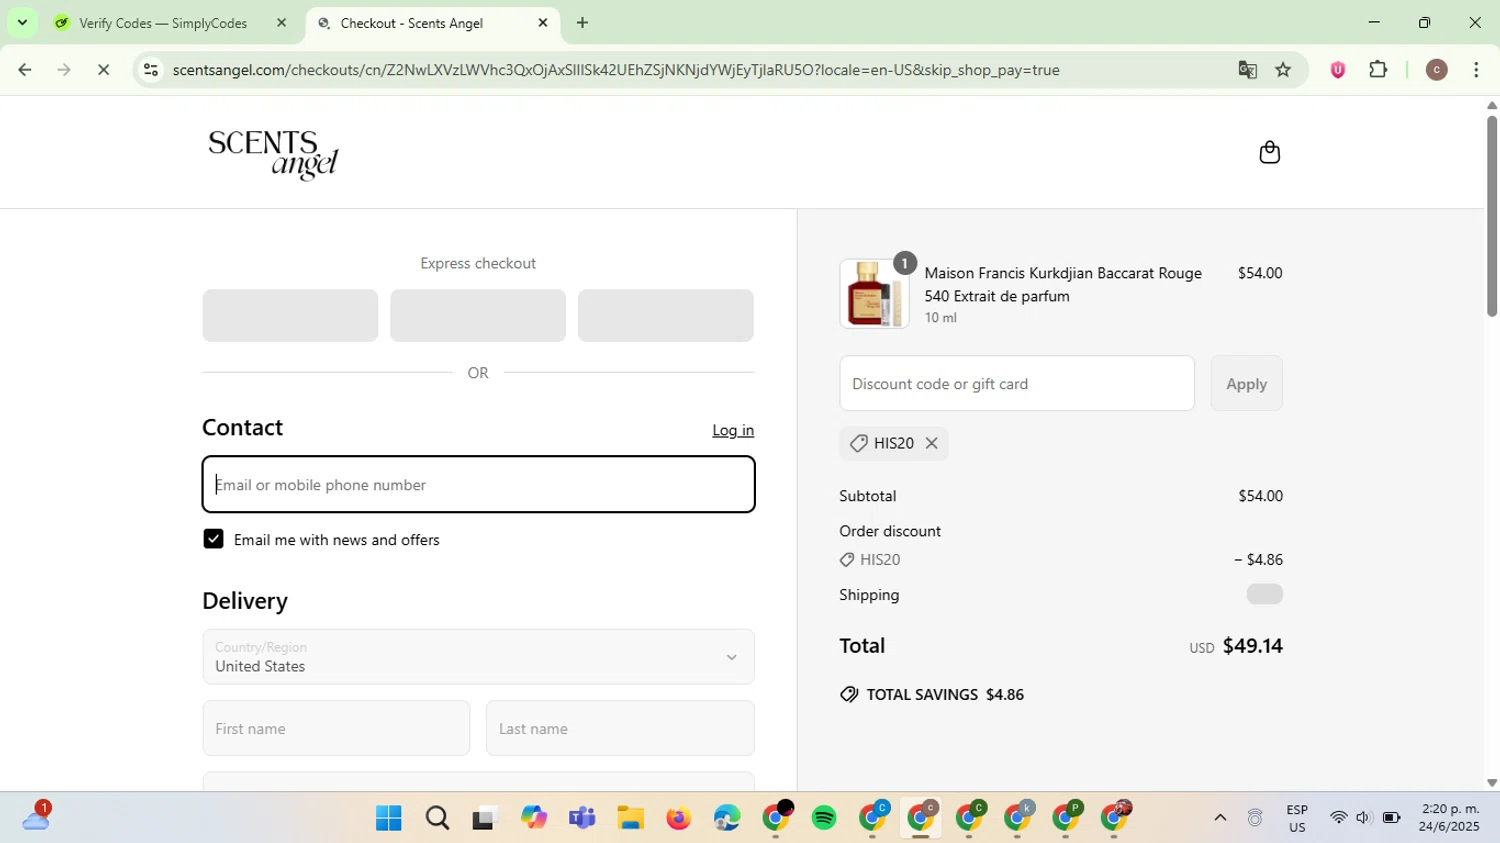1500x843 pixels.
Task: Open Microsoft Teams from the taskbar
Action: 582,819
